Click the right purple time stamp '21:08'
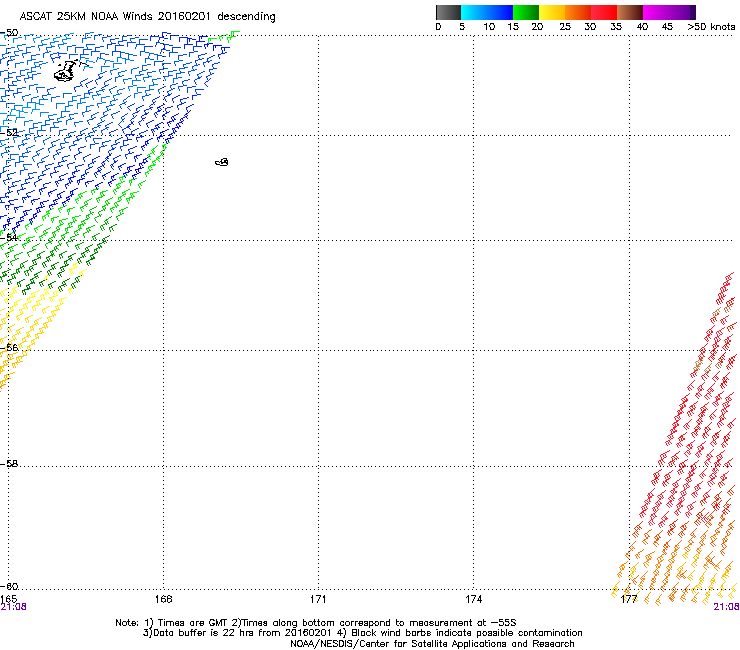This screenshot has height=650, width=740. click(726, 607)
